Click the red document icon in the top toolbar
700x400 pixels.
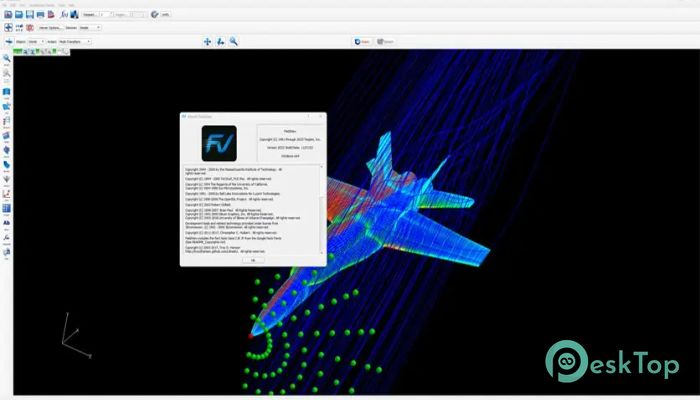pyautogui.click(x=51, y=15)
